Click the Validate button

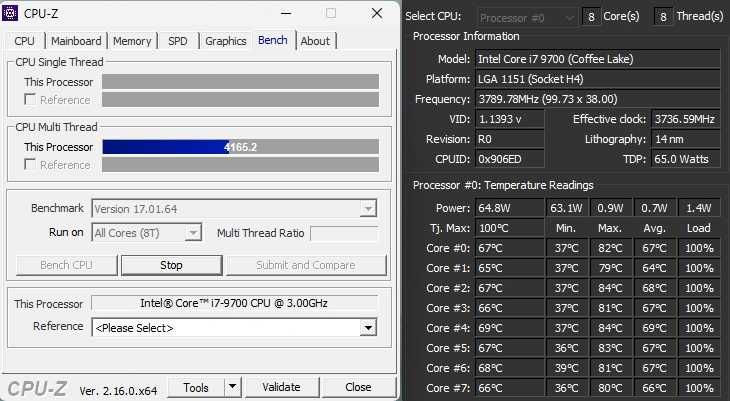tap(282, 387)
